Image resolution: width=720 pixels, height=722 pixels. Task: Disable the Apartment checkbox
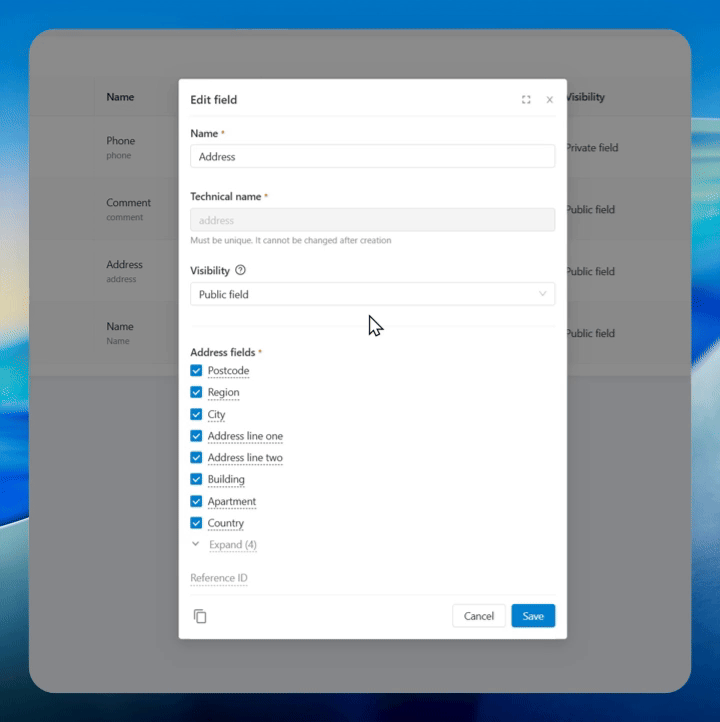(196, 501)
